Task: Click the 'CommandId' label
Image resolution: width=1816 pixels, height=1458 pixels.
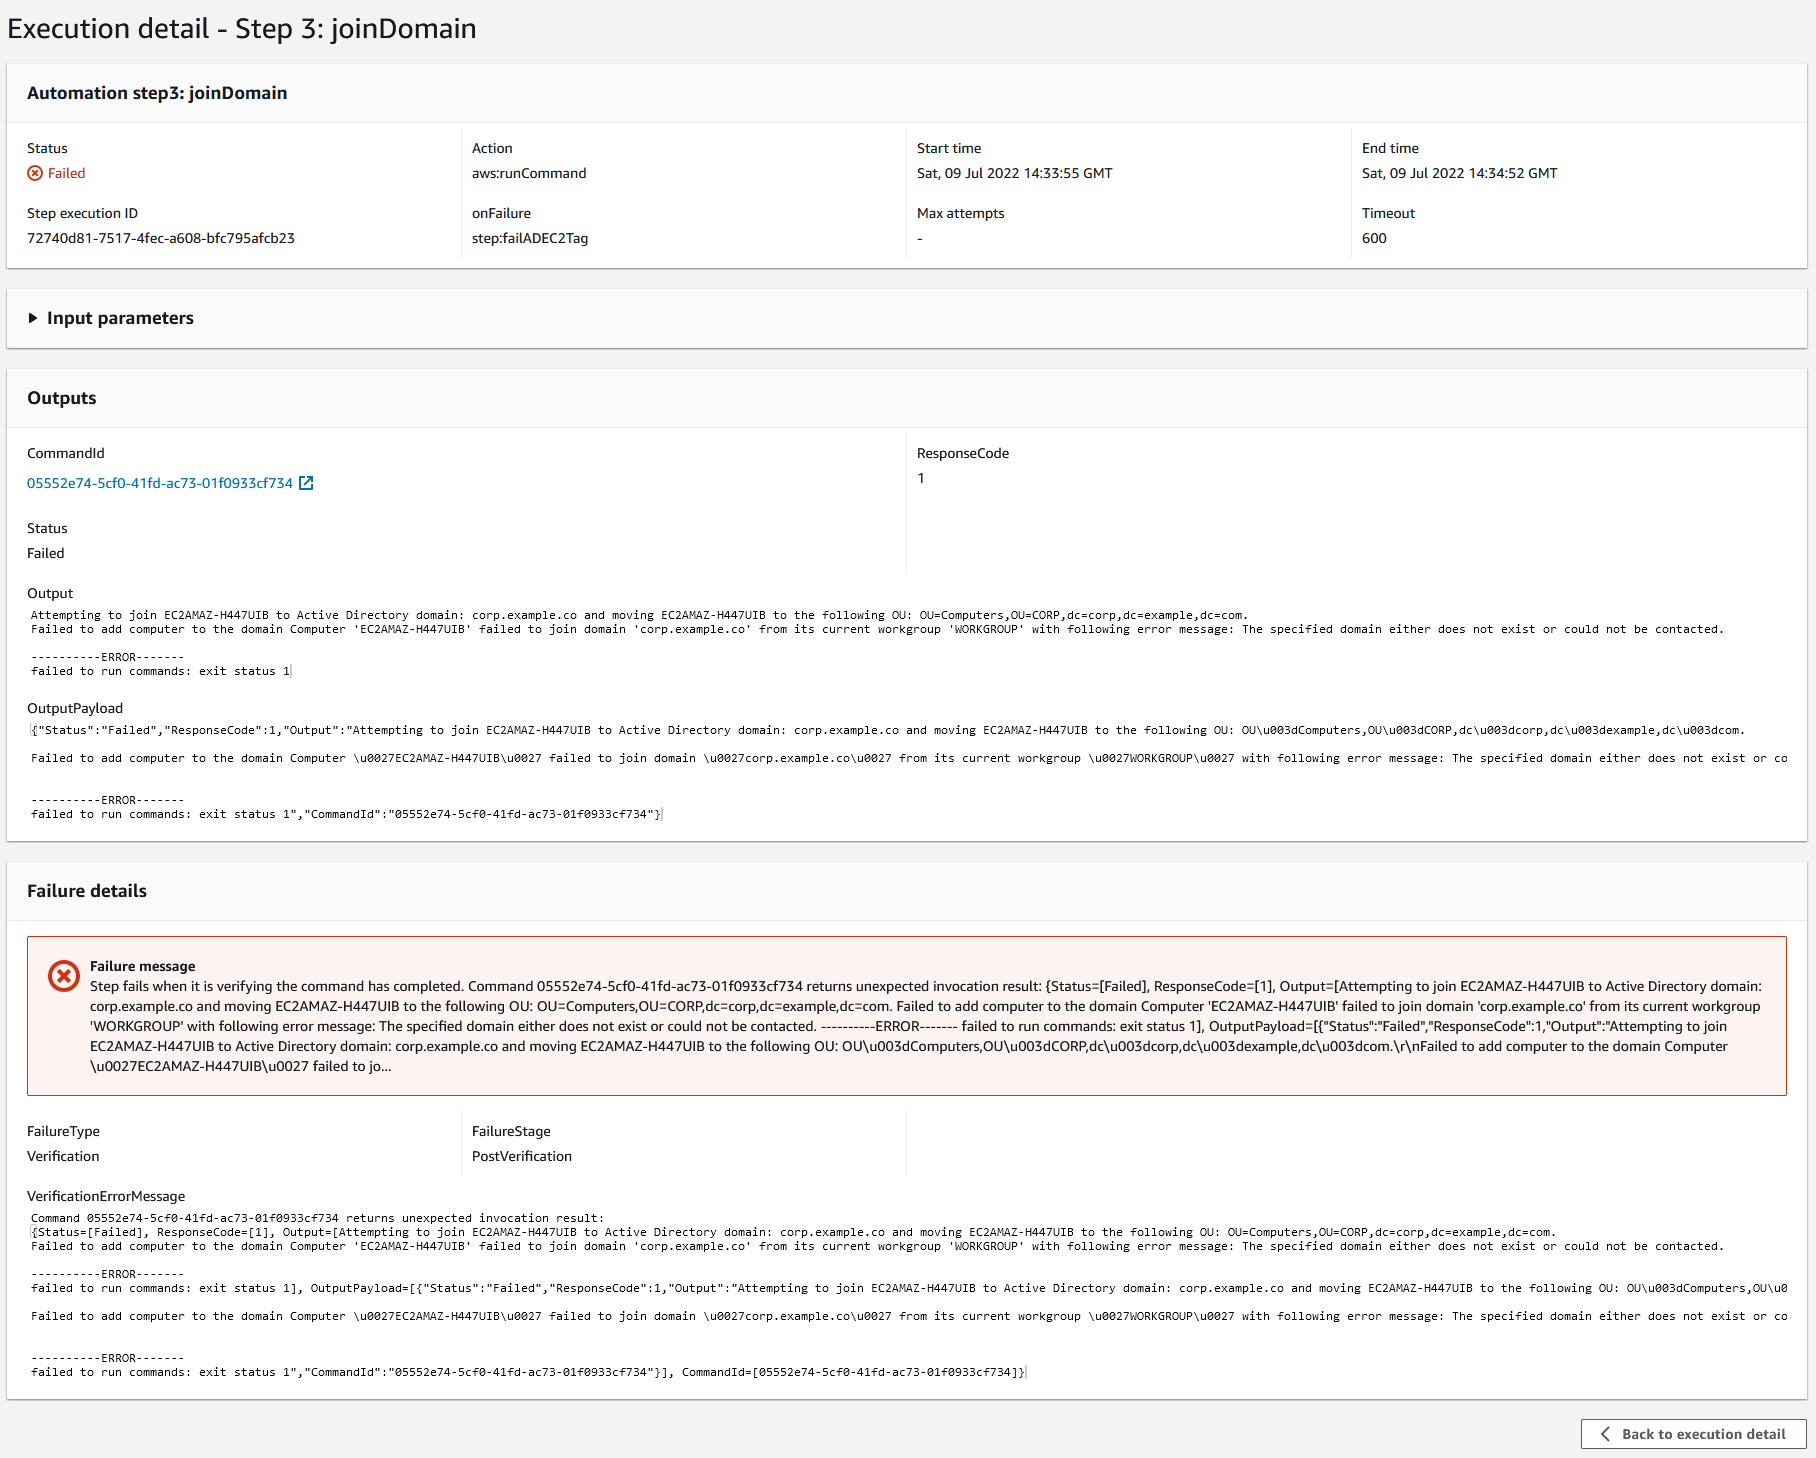Action: (66, 453)
